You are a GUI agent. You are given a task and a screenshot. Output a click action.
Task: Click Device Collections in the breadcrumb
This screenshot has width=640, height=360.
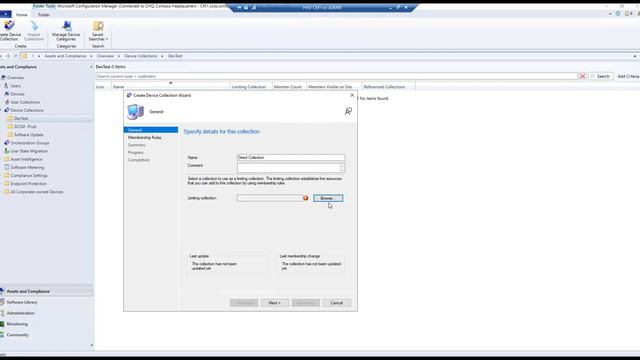click(x=141, y=56)
